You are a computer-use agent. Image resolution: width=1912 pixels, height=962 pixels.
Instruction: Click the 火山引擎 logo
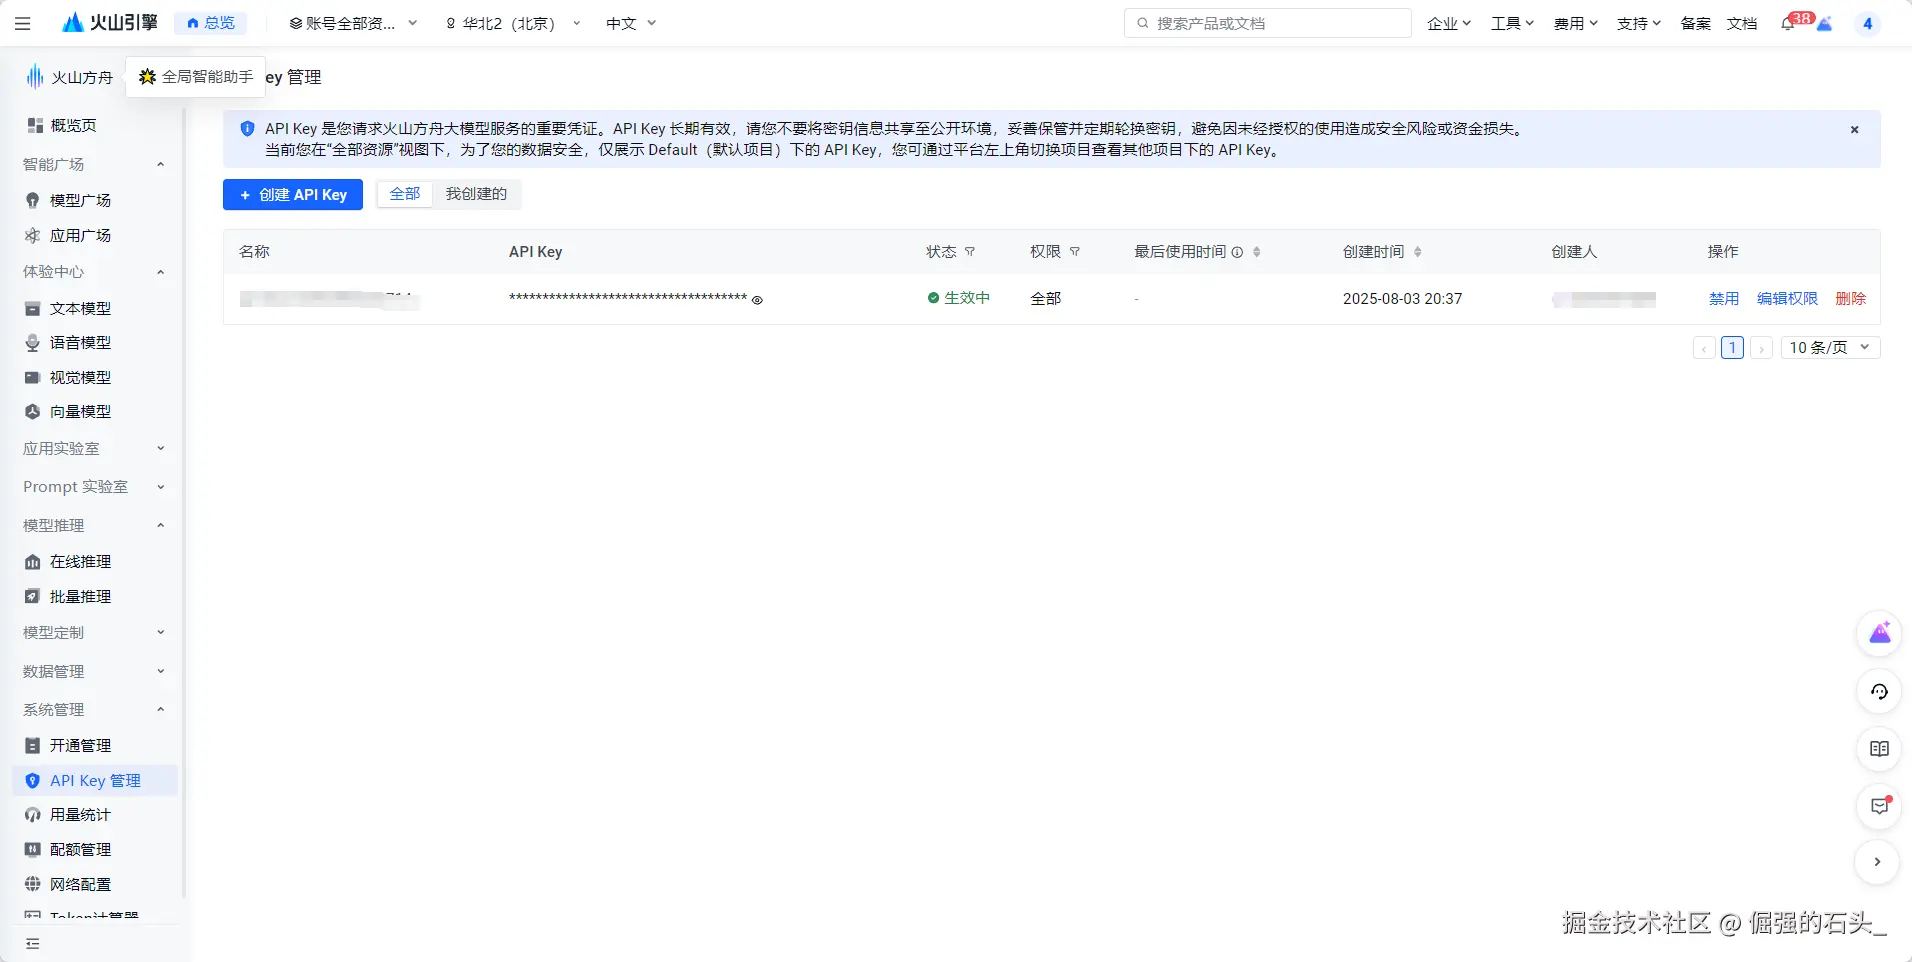[x=110, y=23]
